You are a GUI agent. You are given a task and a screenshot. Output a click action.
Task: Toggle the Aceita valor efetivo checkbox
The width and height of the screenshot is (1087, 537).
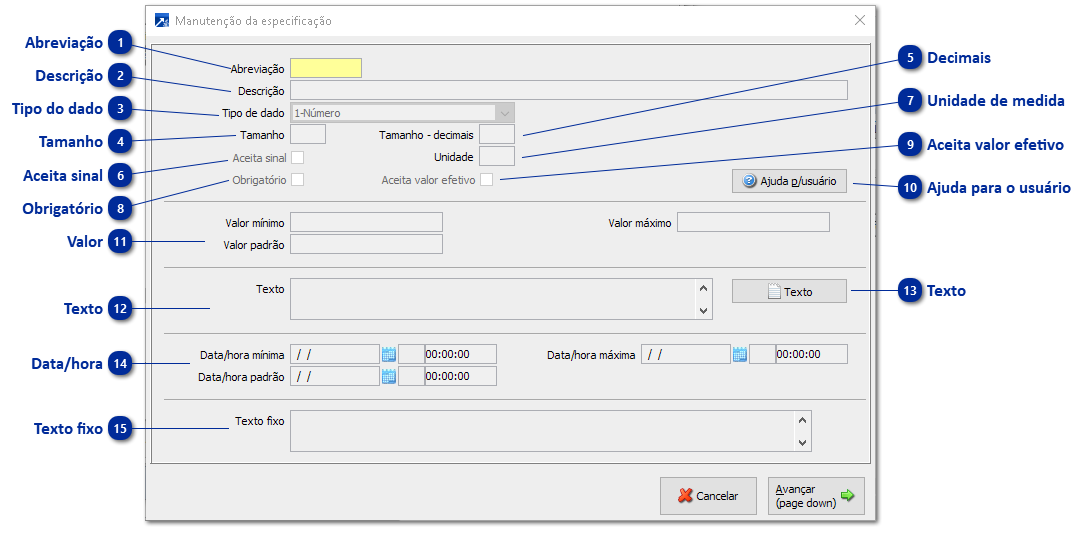pyautogui.click(x=487, y=179)
